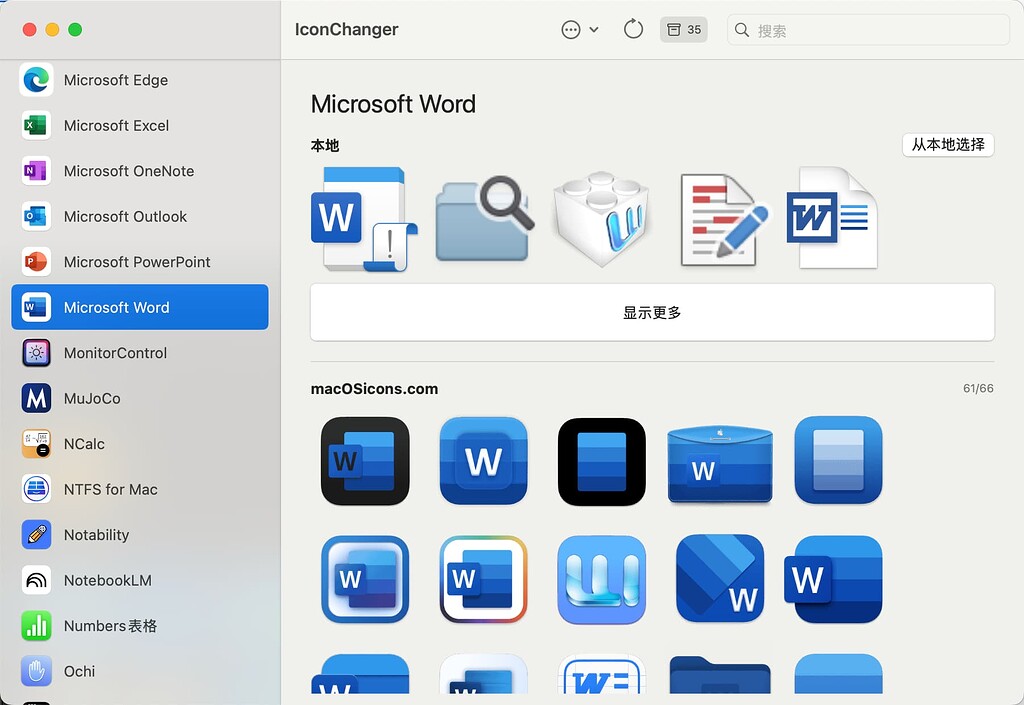Image resolution: width=1024 pixels, height=705 pixels.
Task: Select the highlighted Microsoft Word row
Action: coord(140,307)
